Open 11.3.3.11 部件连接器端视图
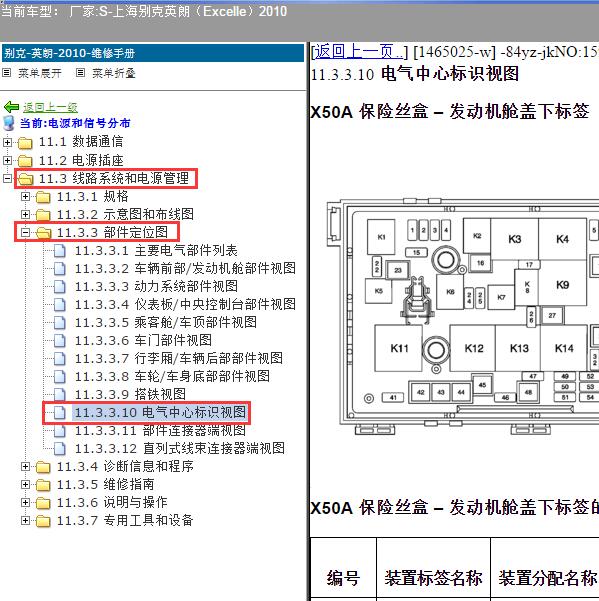Screen dimensions: 599x601 [160, 430]
